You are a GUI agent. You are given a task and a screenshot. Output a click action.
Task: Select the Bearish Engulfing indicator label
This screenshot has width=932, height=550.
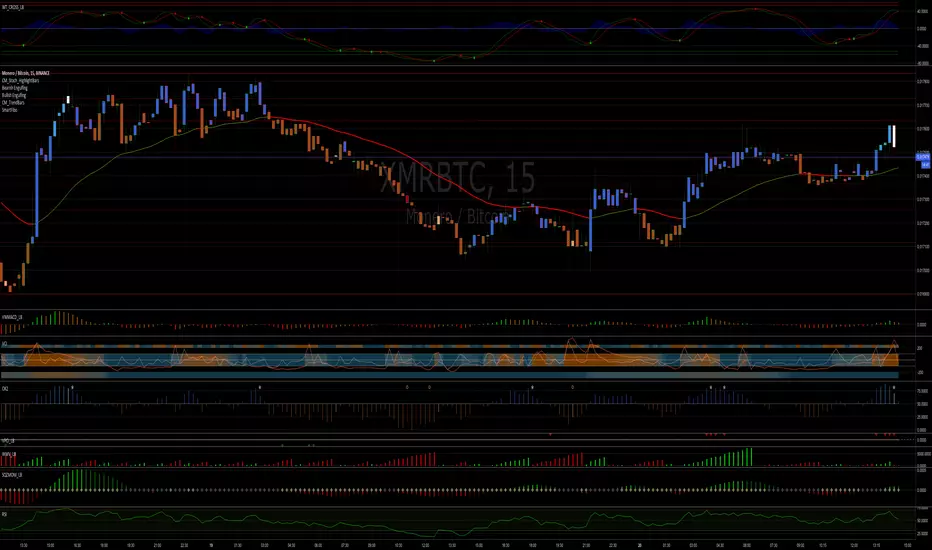point(15,88)
